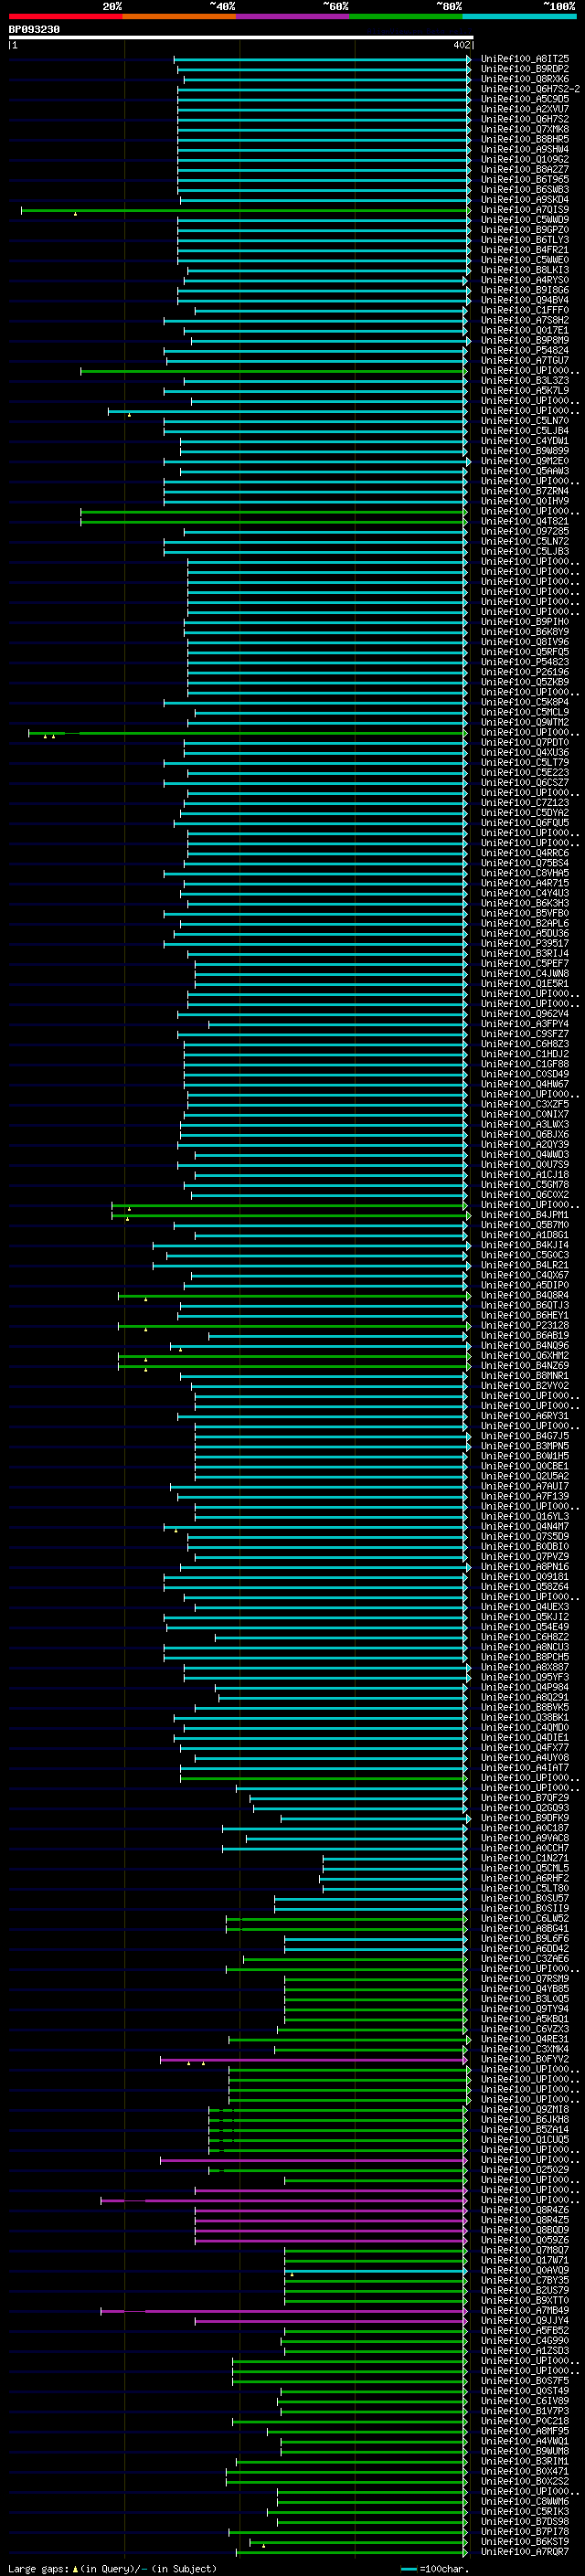This screenshot has width=585, height=2576.
Task: Open hit UniRef100_Q0CBE1
Action: pos(525,1467)
